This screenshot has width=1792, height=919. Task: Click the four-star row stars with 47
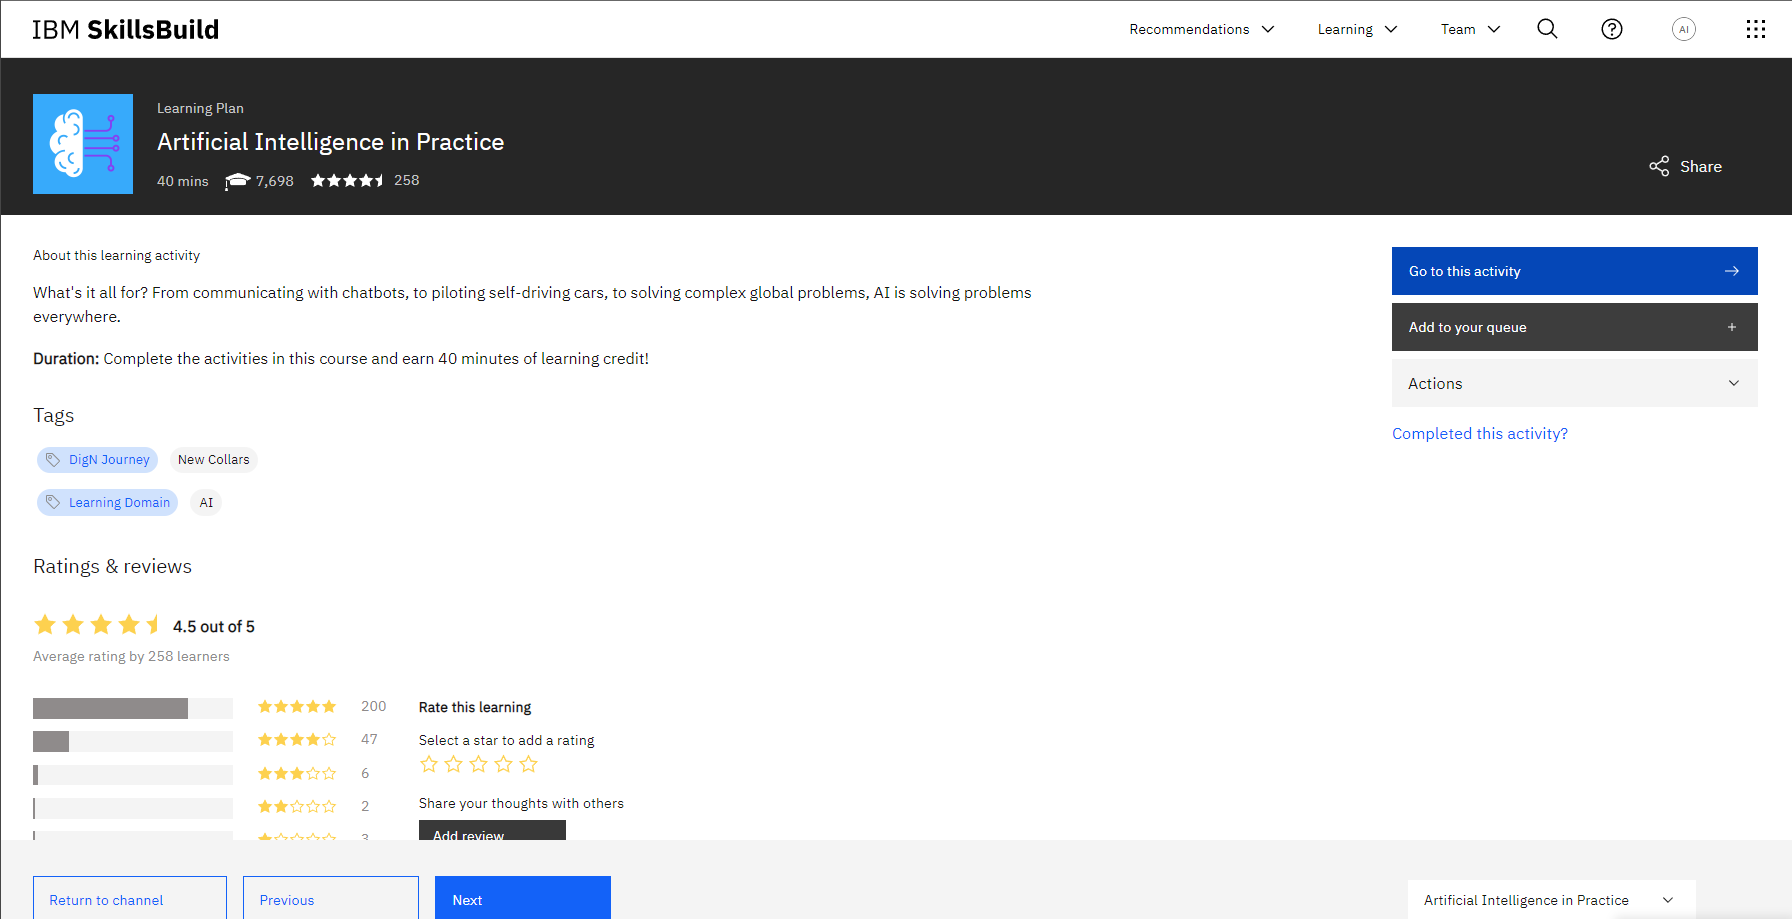click(297, 740)
